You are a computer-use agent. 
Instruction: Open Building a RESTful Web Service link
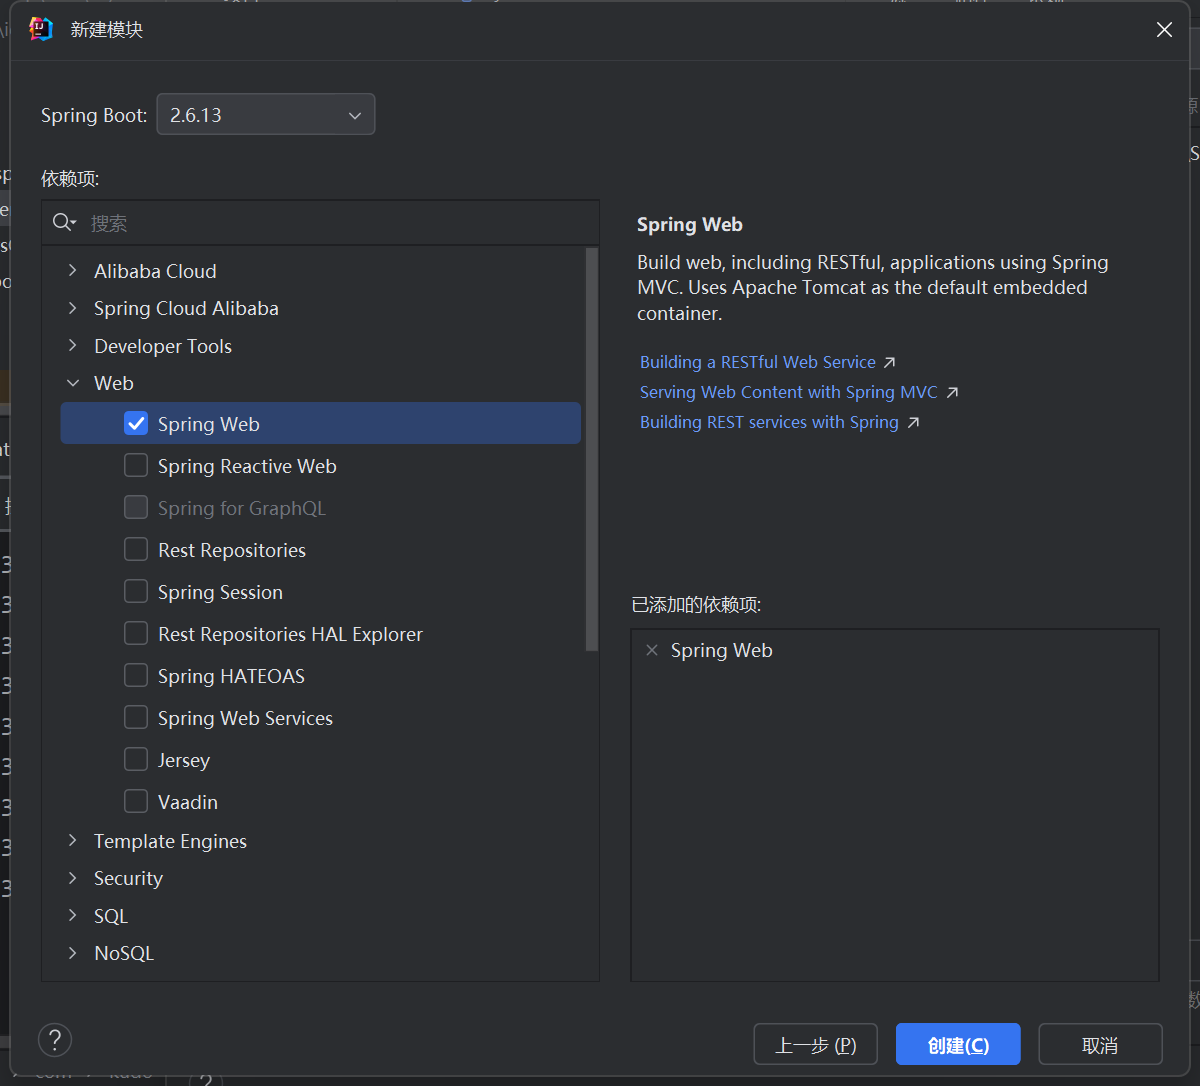(x=757, y=362)
